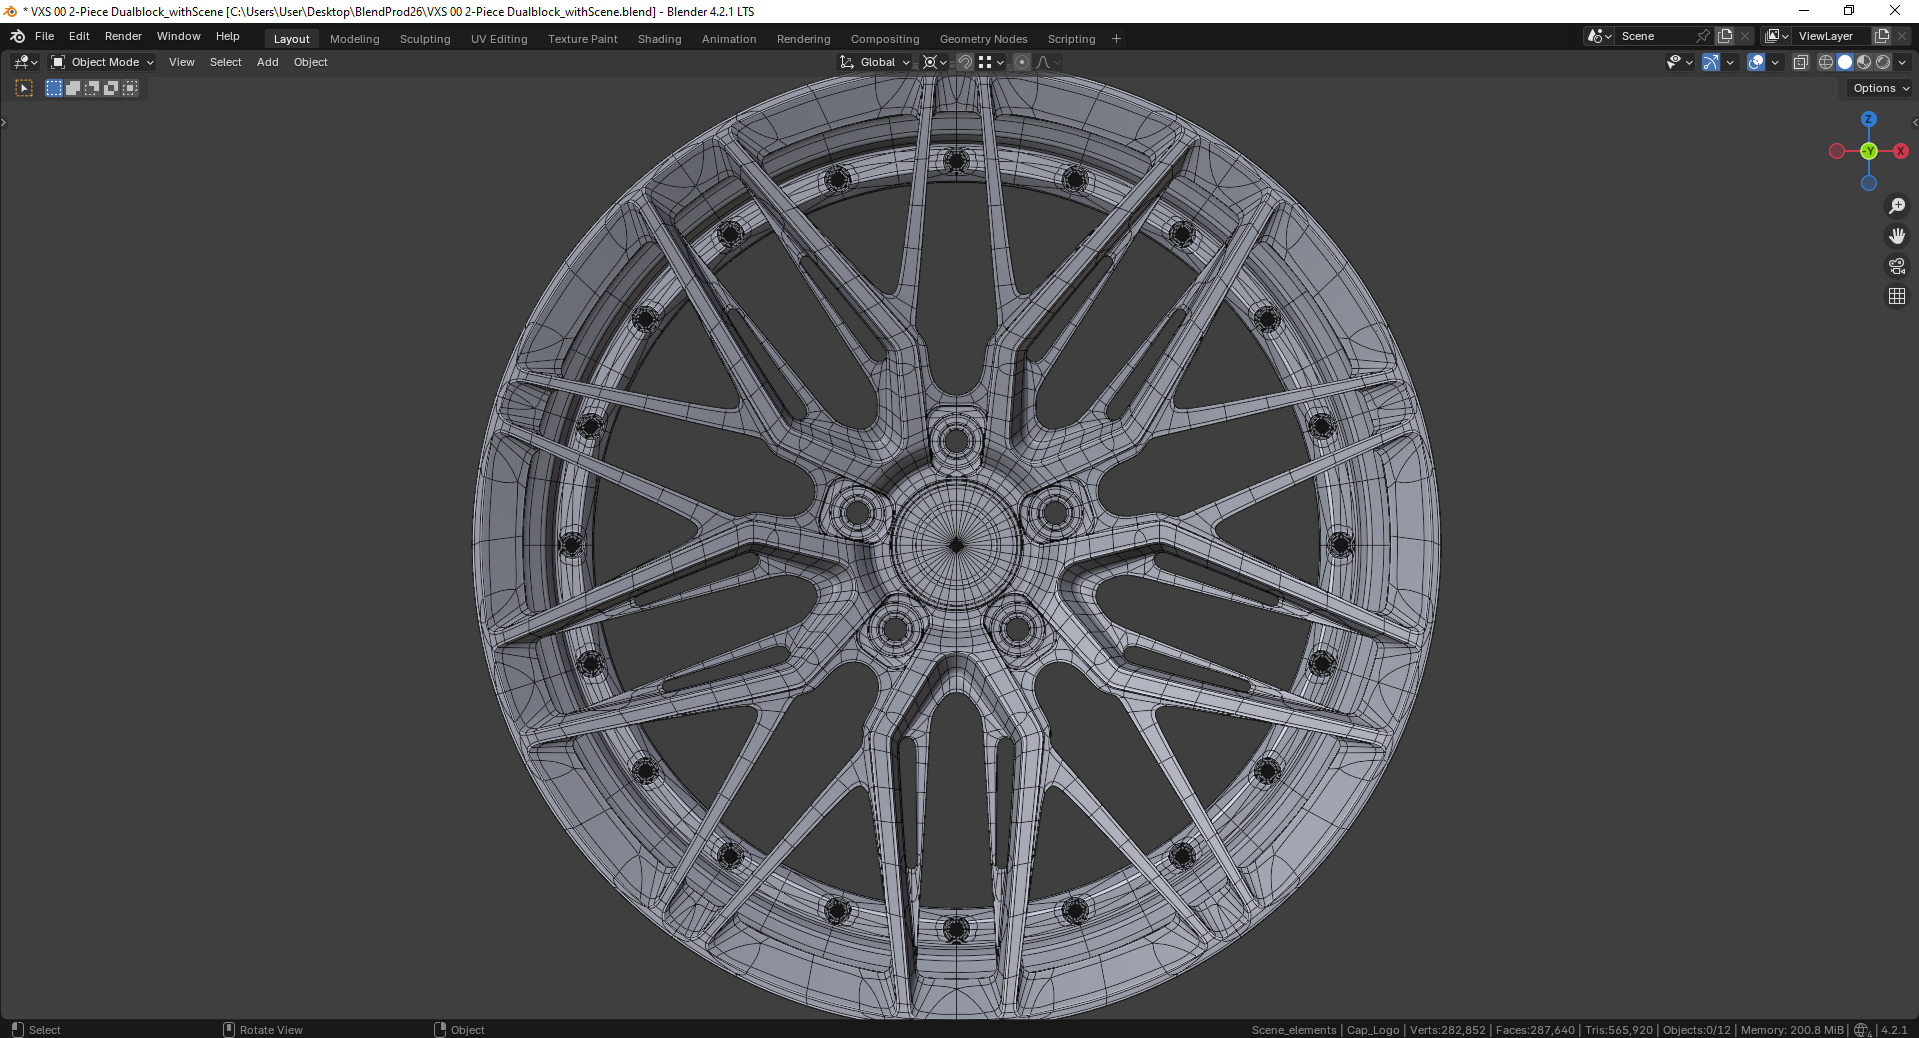1919x1038 pixels.
Task: Switch to the Texture Paint workspace tab
Action: coord(582,39)
